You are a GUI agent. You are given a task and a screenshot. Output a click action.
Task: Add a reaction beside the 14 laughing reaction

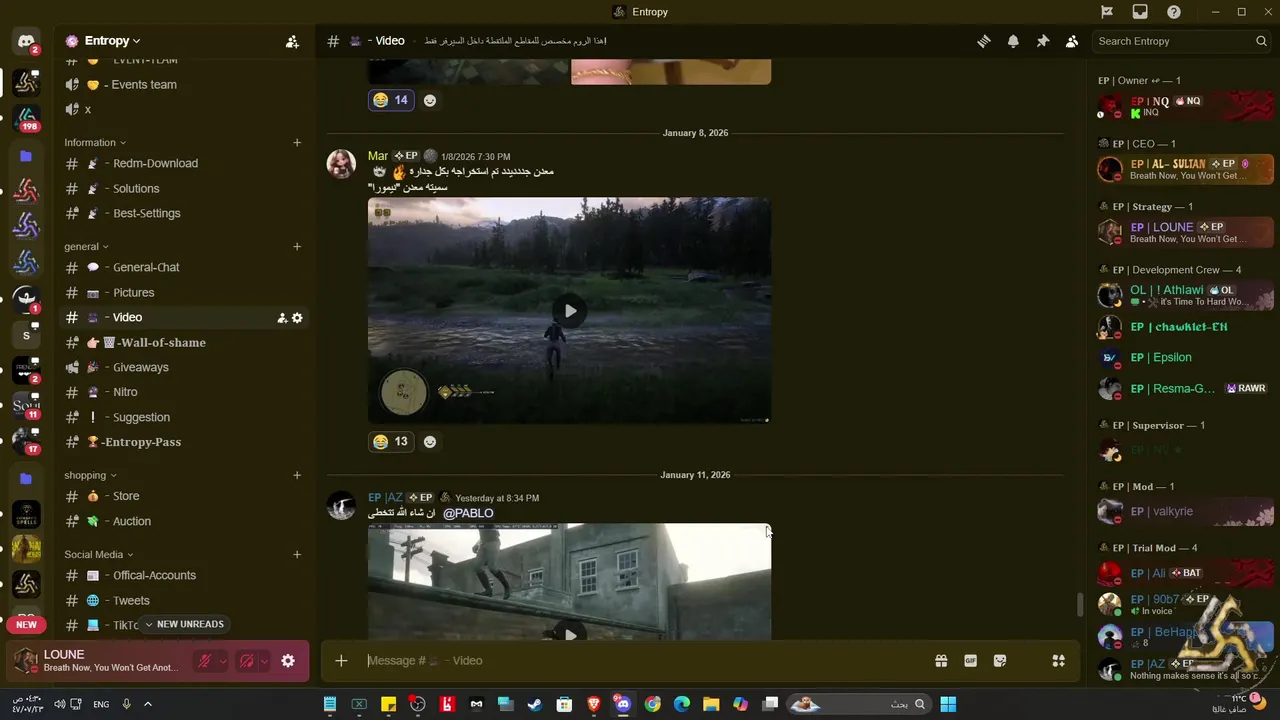tap(430, 100)
